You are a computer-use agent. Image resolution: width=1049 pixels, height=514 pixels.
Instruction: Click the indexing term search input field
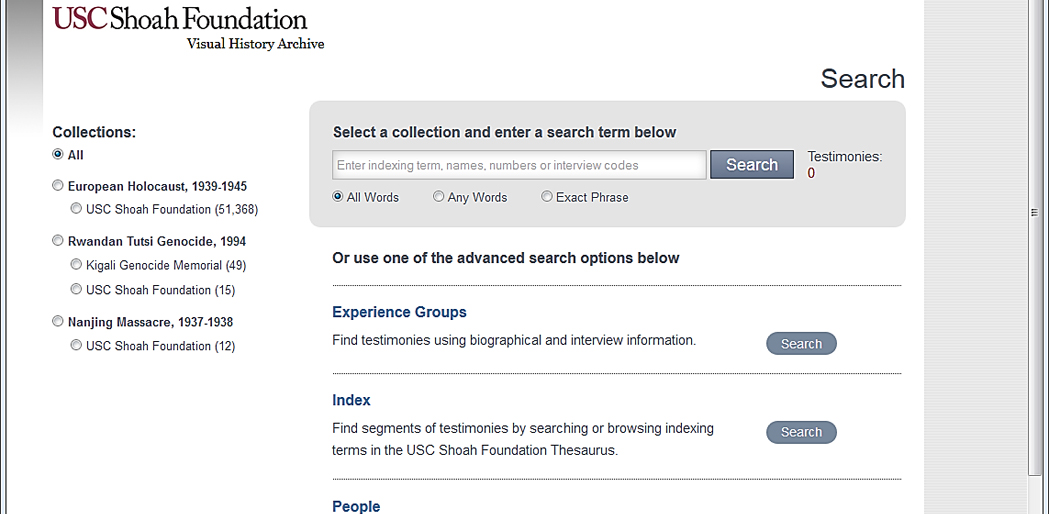(519, 165)
